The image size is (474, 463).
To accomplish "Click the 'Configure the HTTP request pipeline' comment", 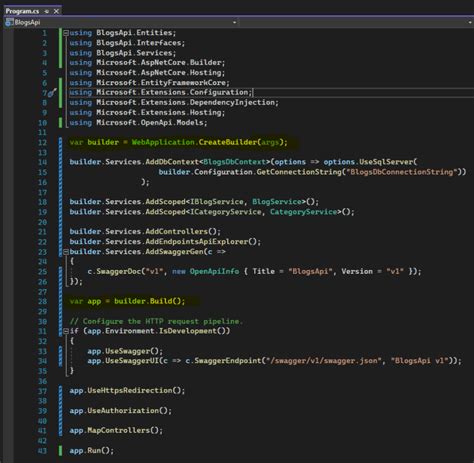I will click(156, 321).
